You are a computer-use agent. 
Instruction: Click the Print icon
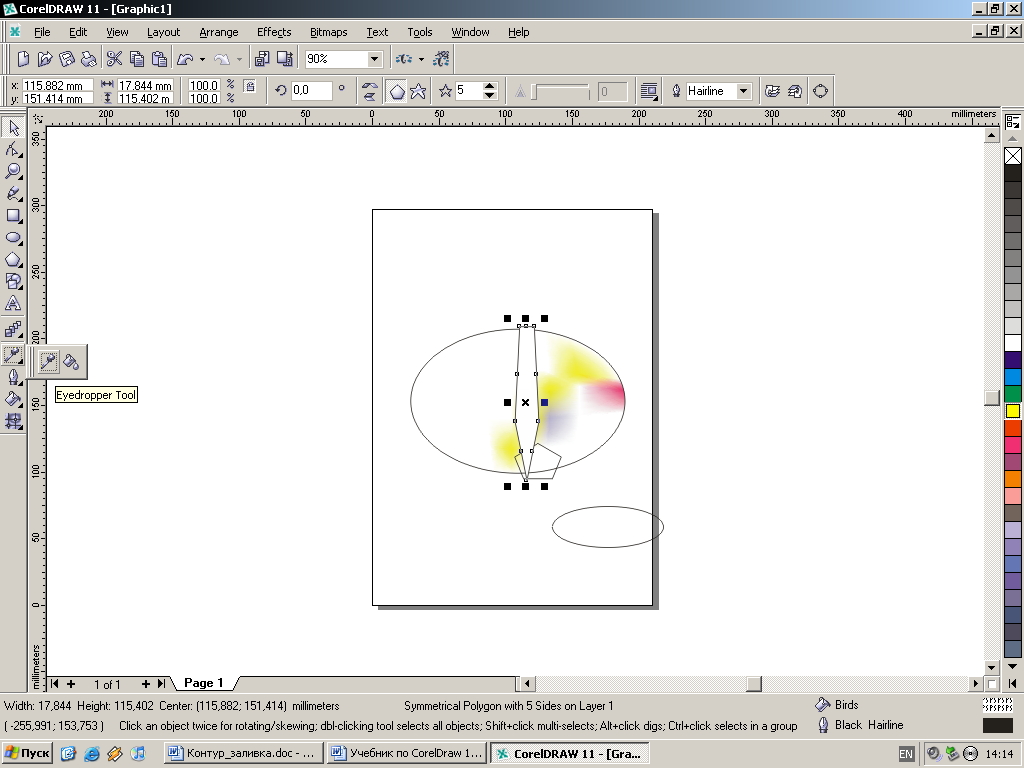pyautogui.click(x=88, y=59)
